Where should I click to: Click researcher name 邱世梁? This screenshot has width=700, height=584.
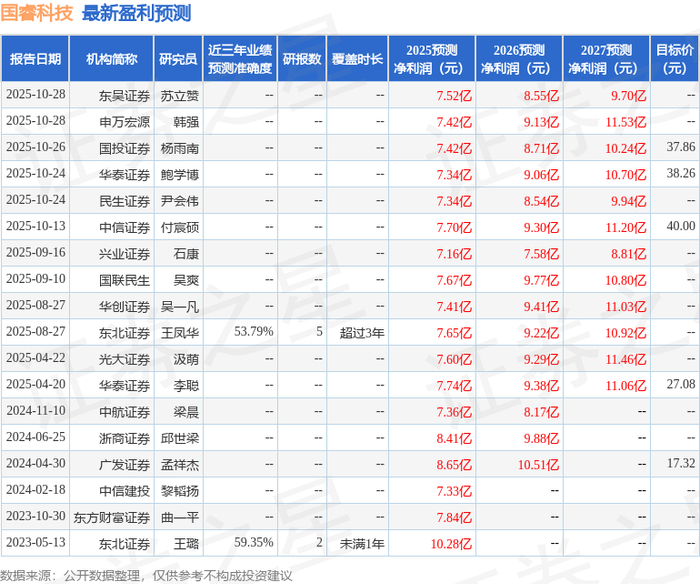179,438
